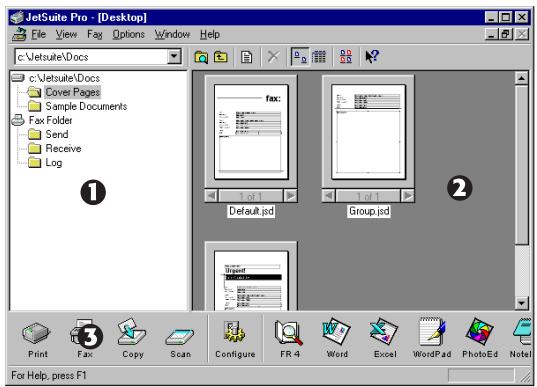Click the Scan icon
Image resolution: width=537 pixels, height=387 pixels.
[x=179, y=336]
